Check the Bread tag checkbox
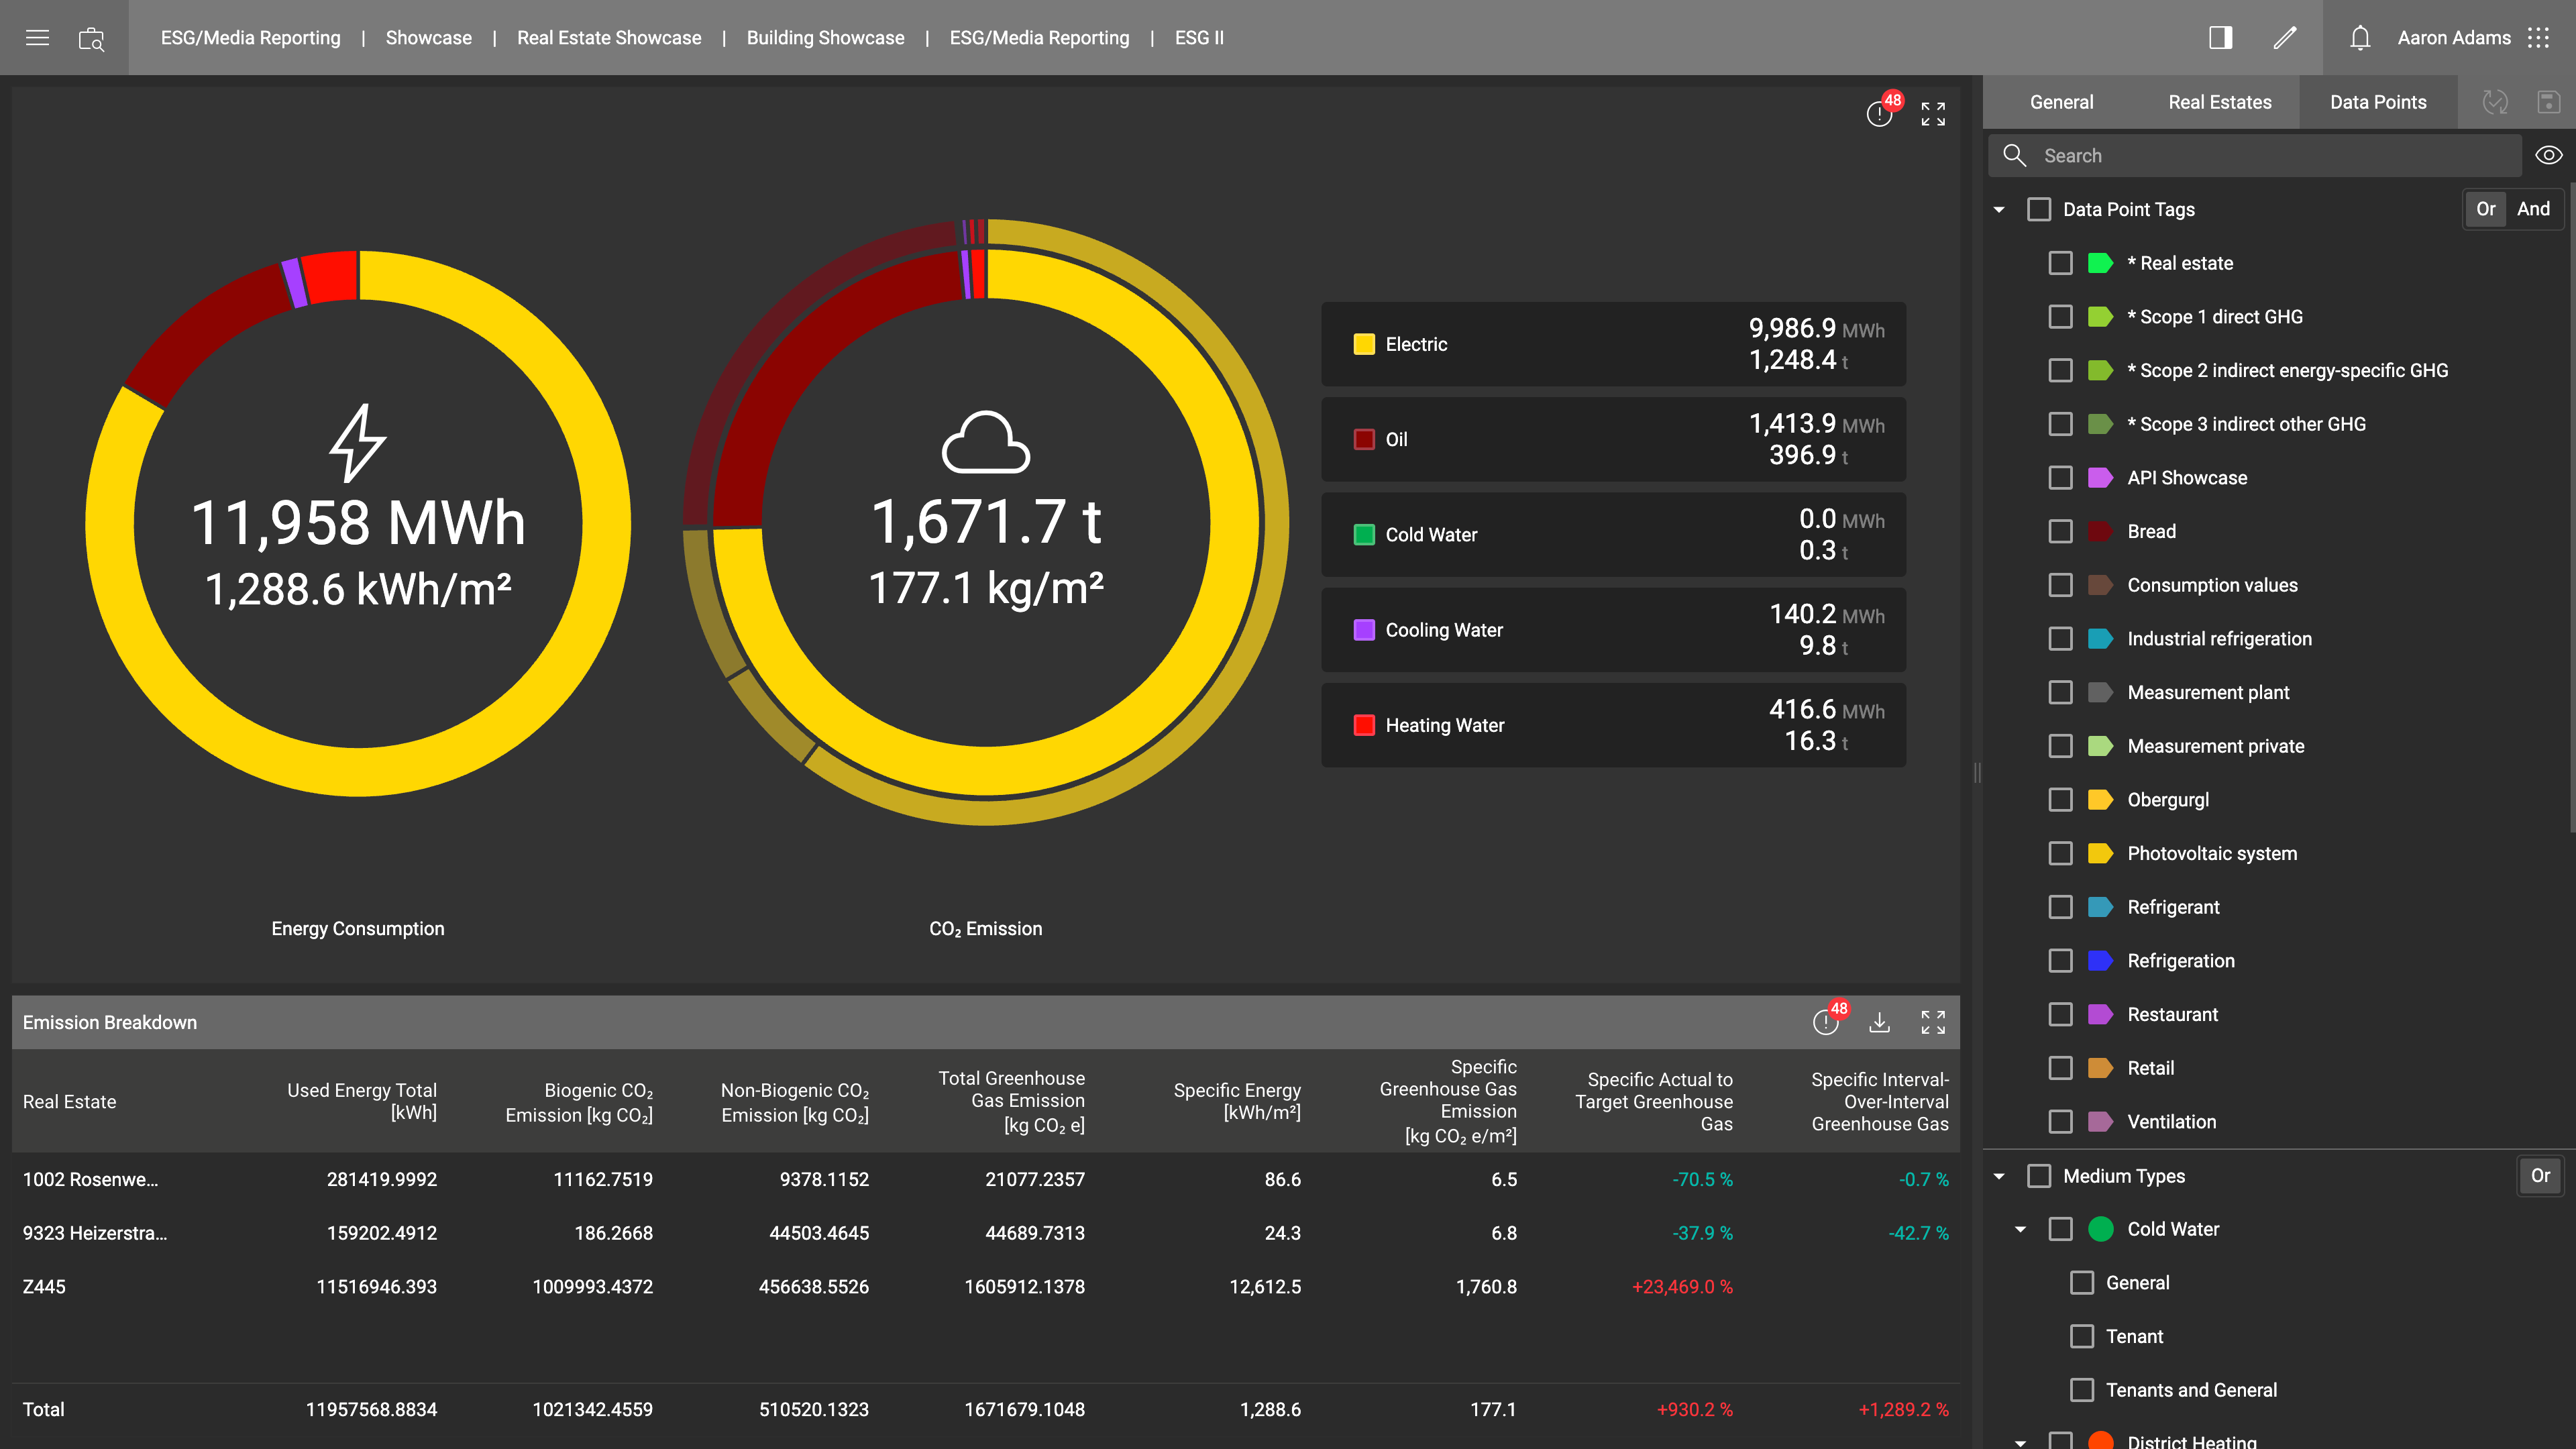The width and height of the screenshot is (2576, 1449). (2060, 531)
